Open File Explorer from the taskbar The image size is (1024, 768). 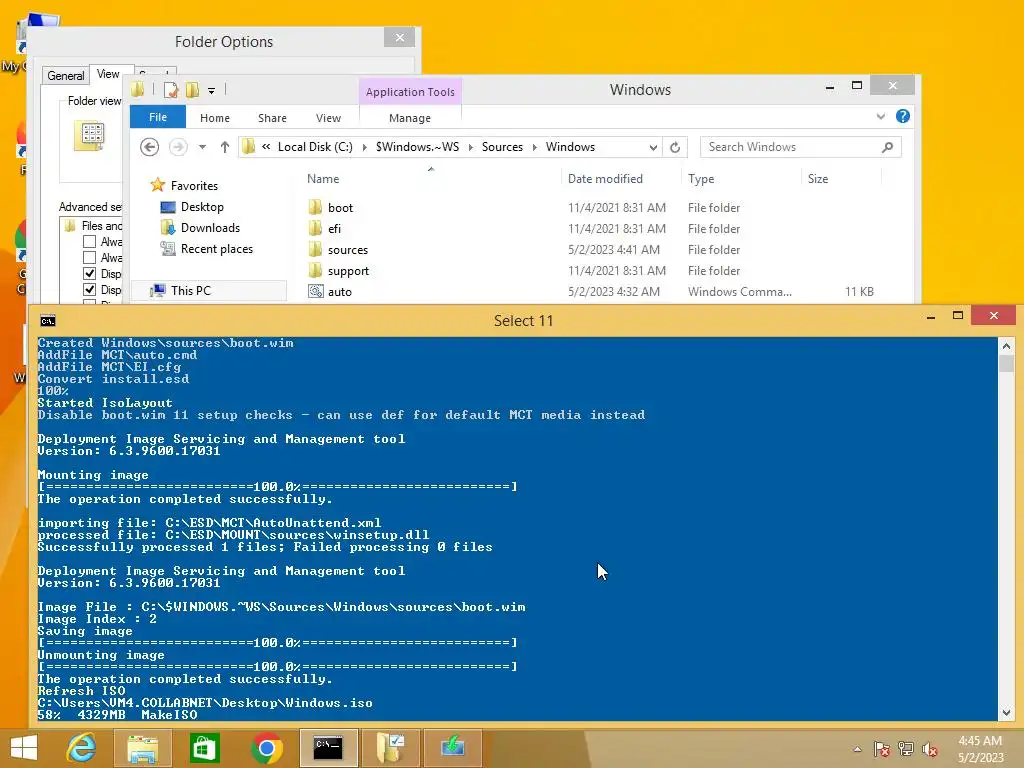pyautogui.click(x=142, y=748)
